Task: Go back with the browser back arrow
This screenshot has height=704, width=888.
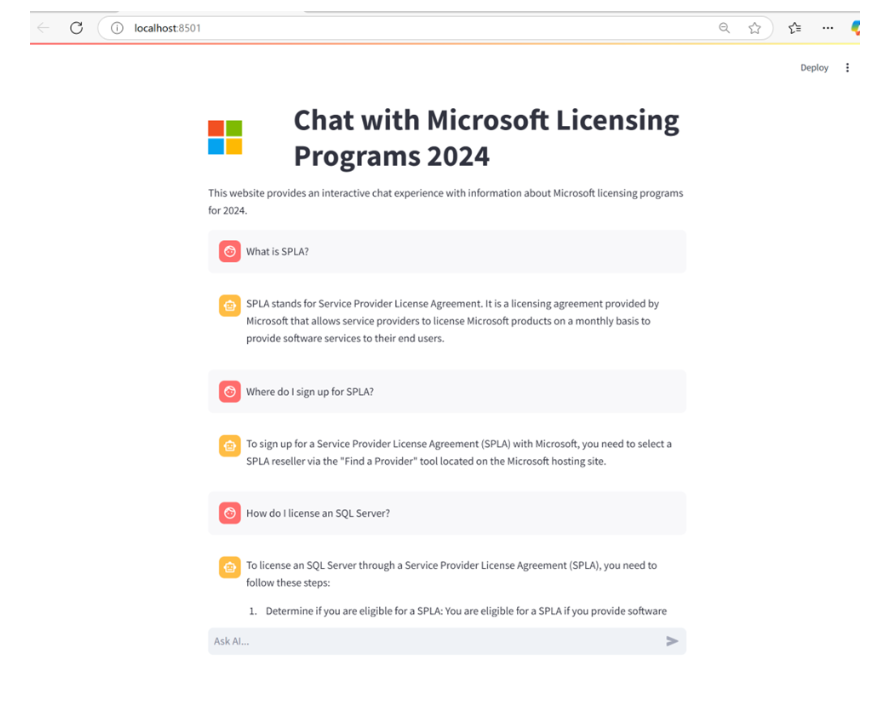Action: (x=44, y=28)
